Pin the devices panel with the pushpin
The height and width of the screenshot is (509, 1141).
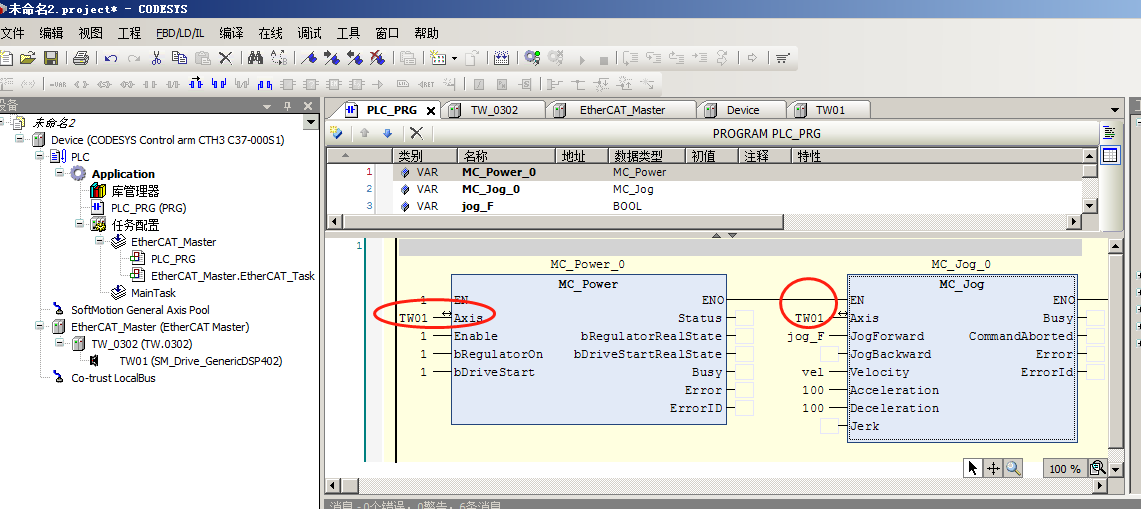289,106
